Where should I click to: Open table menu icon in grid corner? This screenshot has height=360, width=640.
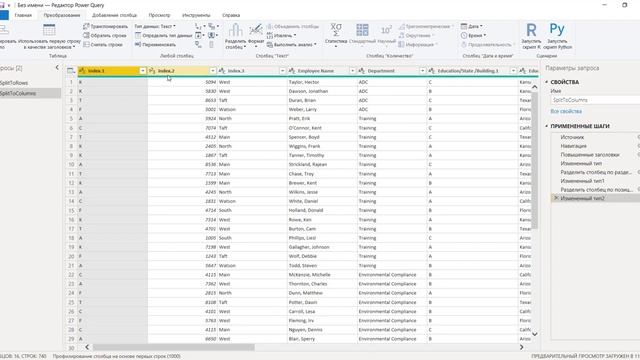click(71, 71)
